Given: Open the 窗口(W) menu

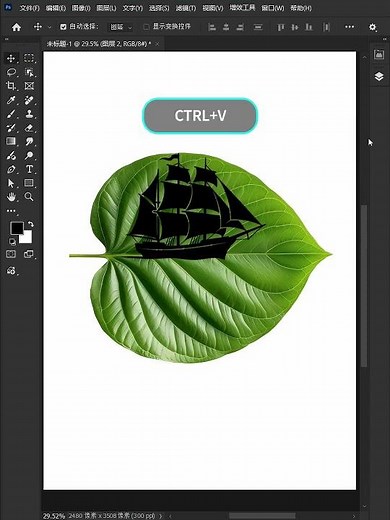Looking at the screenshot, I should click(273, 8).
